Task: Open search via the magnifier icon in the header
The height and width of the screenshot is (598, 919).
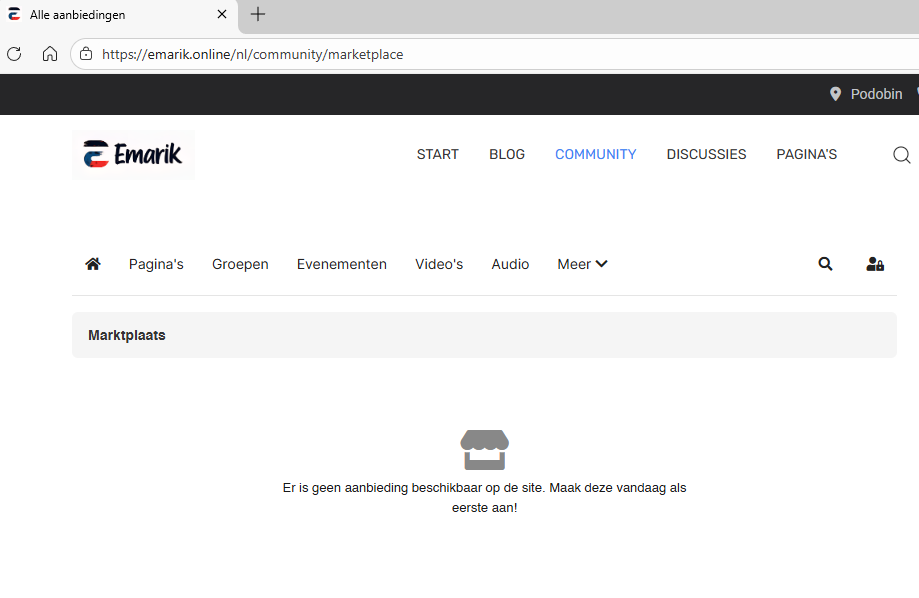Action: (901, 154)
